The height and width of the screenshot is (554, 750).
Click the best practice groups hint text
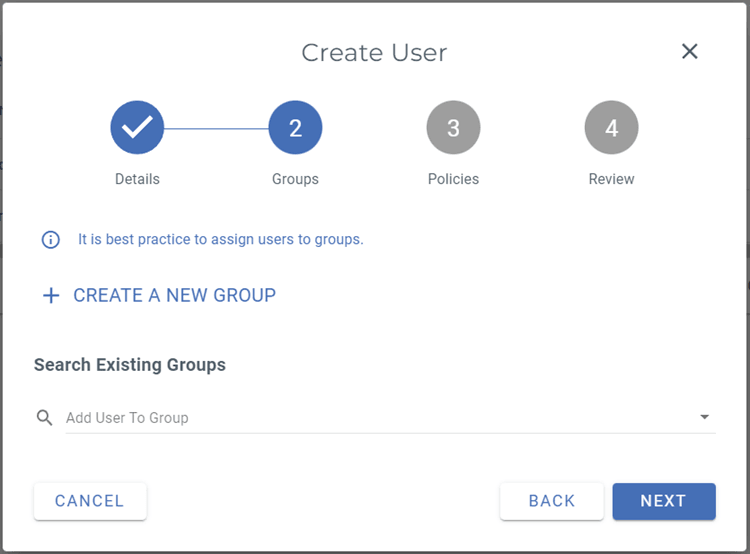[x=220, y=240]
